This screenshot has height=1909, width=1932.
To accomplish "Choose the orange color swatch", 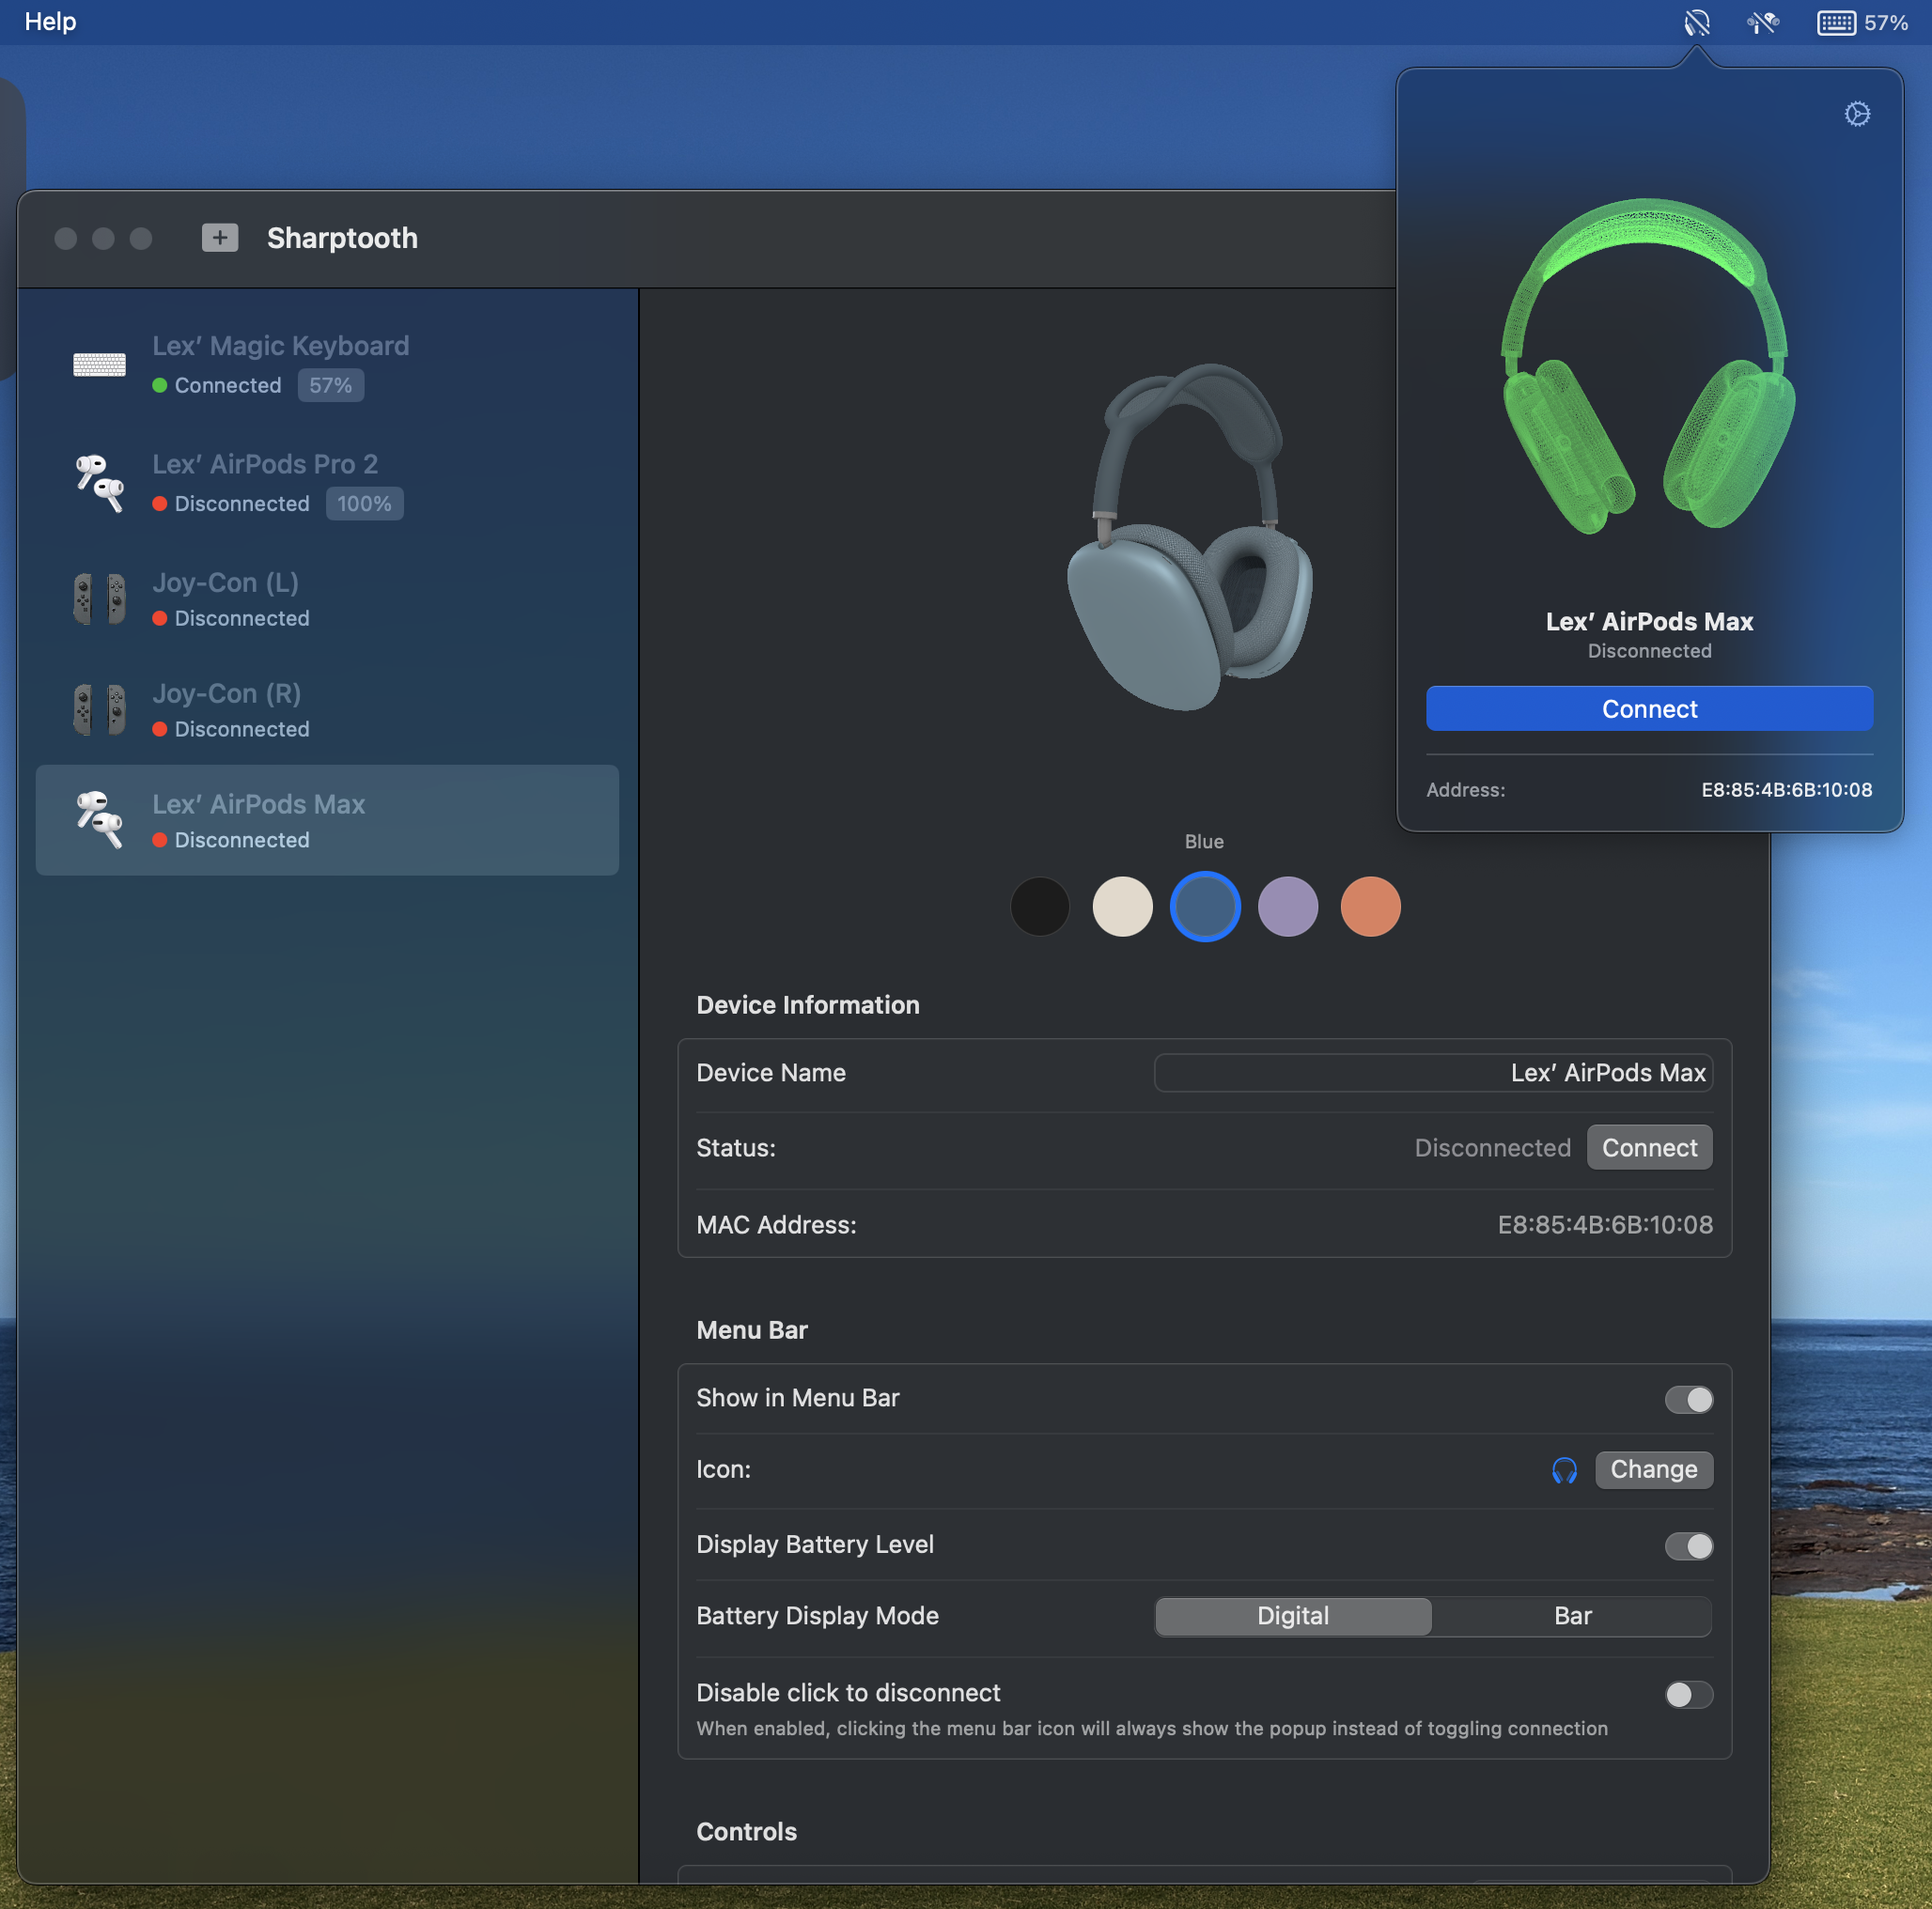I will pos(1369,907).
